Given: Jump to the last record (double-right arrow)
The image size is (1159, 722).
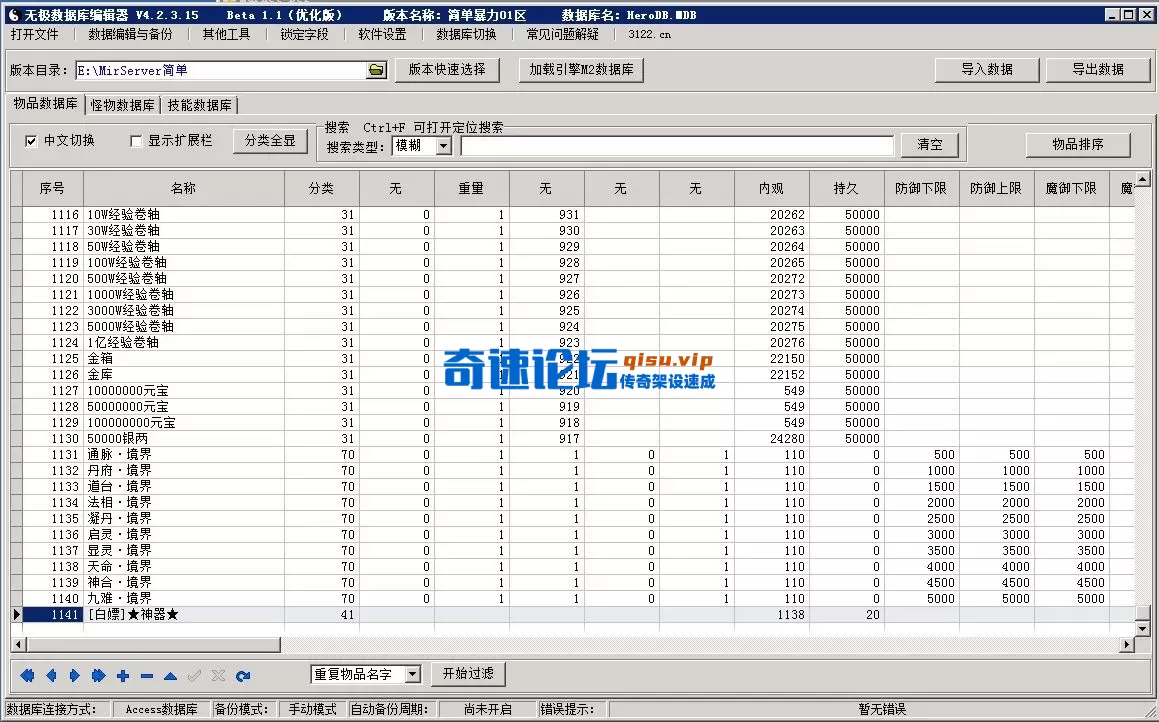Looking at the screenshot, I should [x=98, y=675].
